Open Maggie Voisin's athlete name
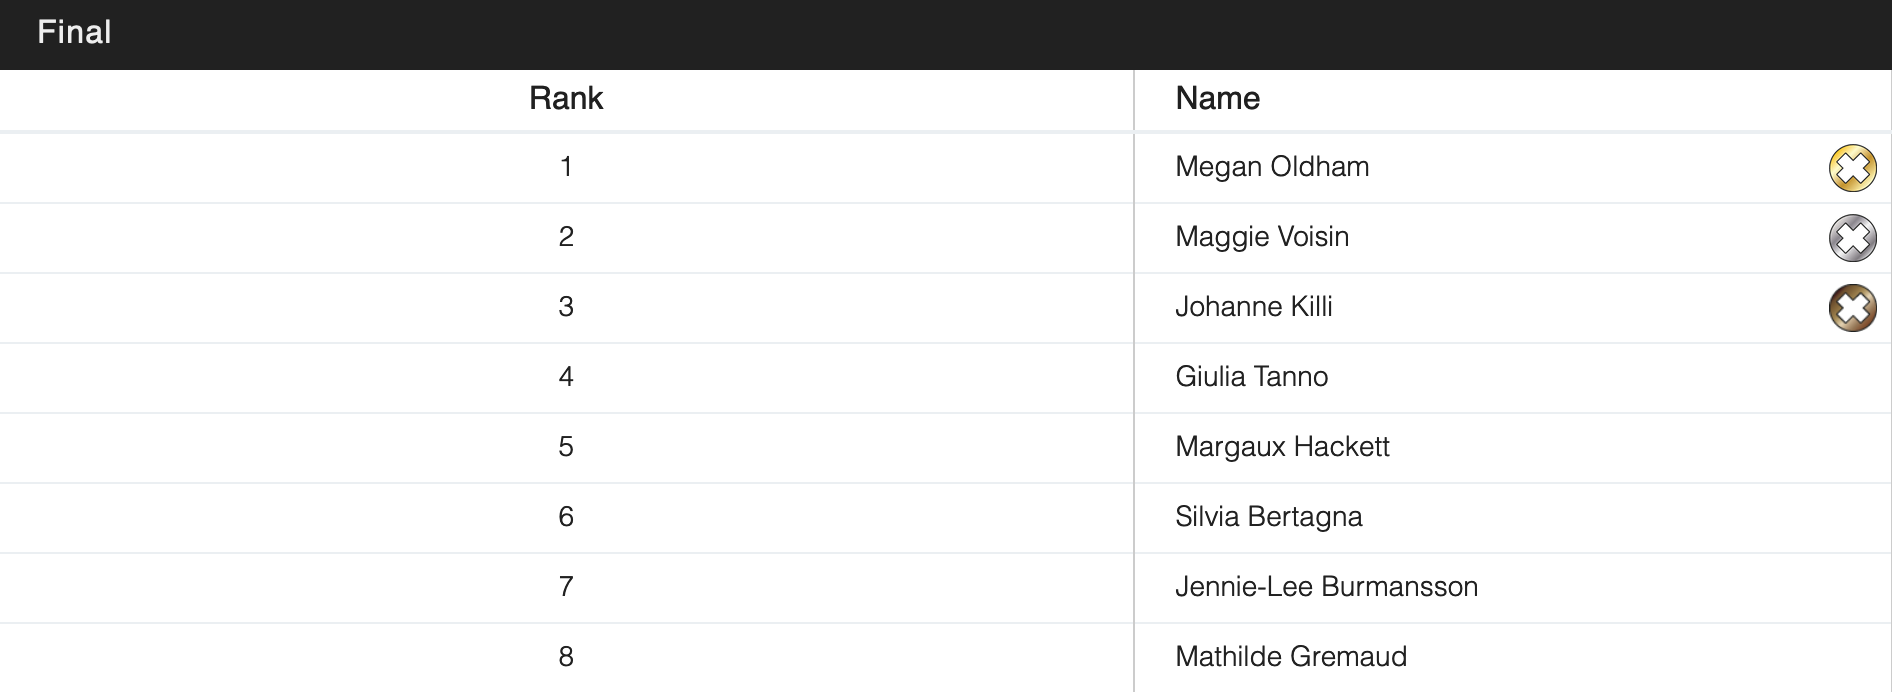 click(x=1262, y=237)
